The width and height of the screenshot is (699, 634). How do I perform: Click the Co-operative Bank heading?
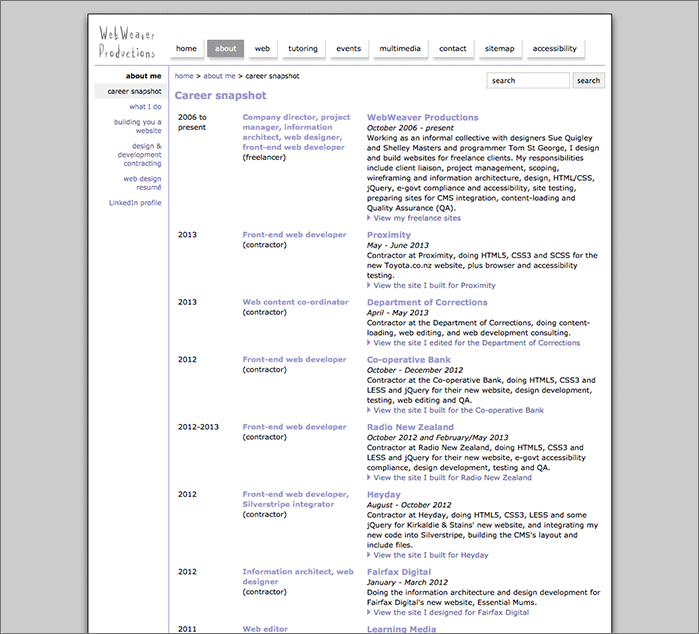(x=409, y=360)
